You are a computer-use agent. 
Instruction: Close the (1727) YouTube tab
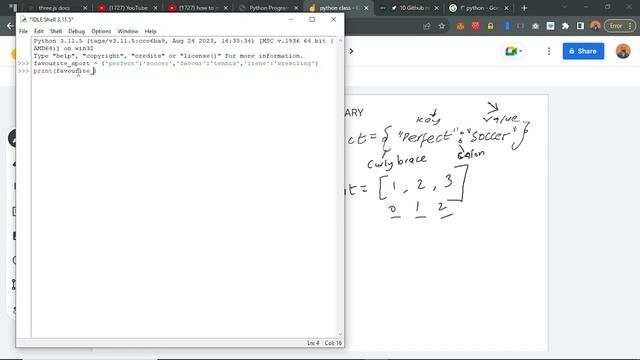[156, 8]
